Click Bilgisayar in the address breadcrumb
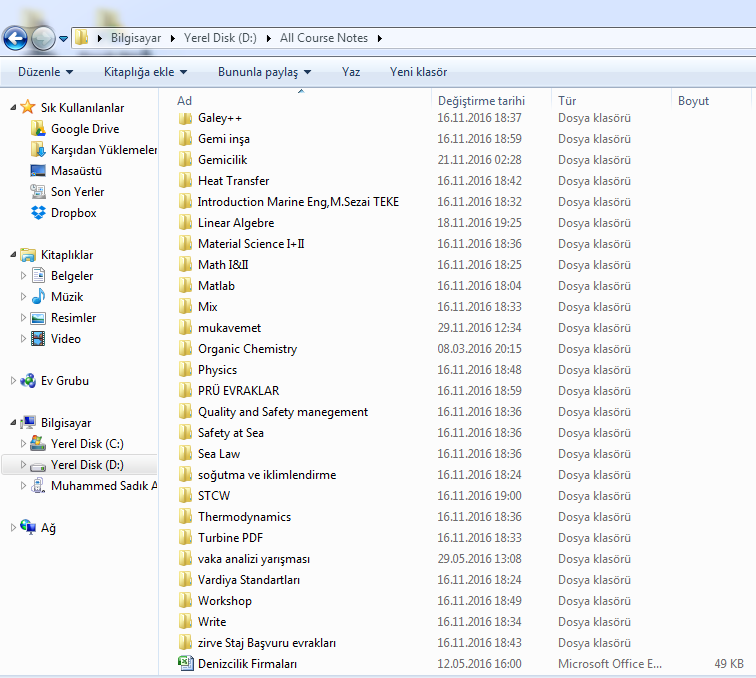 point(136,38)
